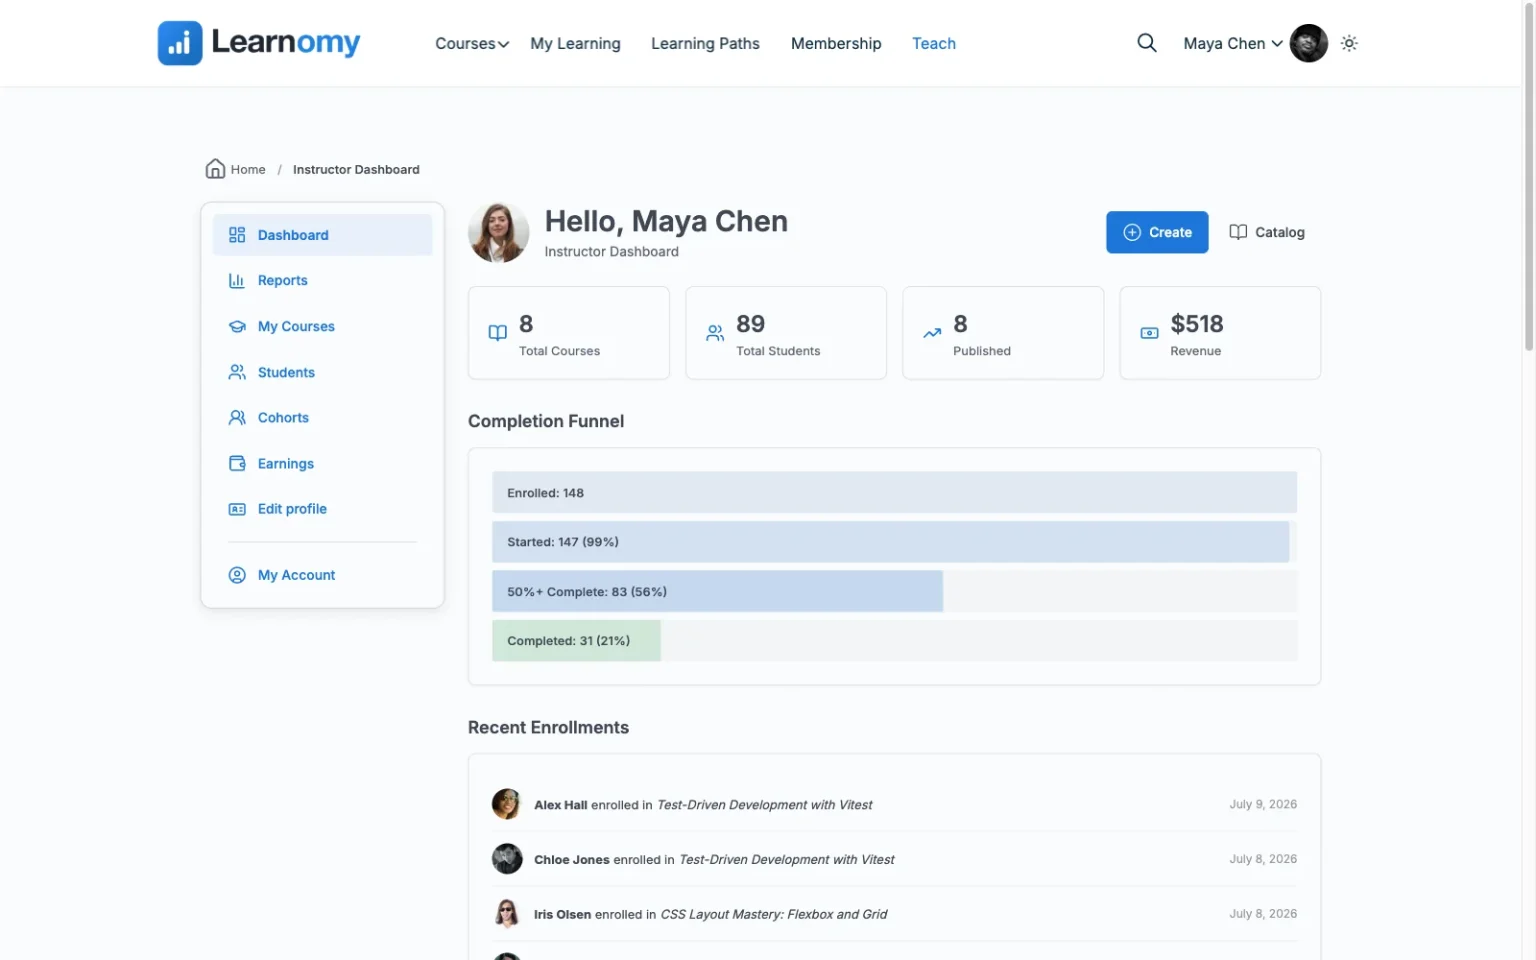This screenshot has height=960, width=1536.
Task: Click the Home breadcrumb link
Action: pyautogui.click(x=248, y=170)
